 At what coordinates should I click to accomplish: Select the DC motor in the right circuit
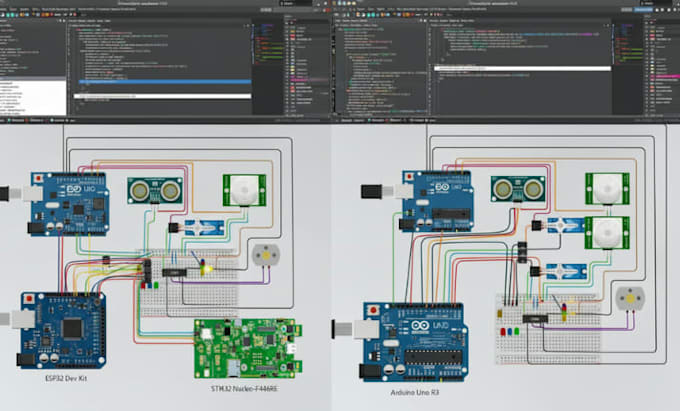pos(630,299)
